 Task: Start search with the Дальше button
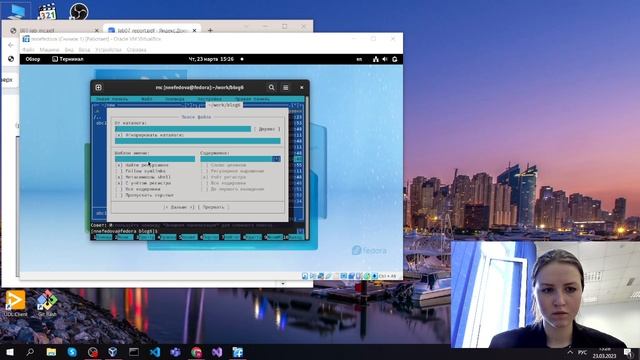point(179,207)
